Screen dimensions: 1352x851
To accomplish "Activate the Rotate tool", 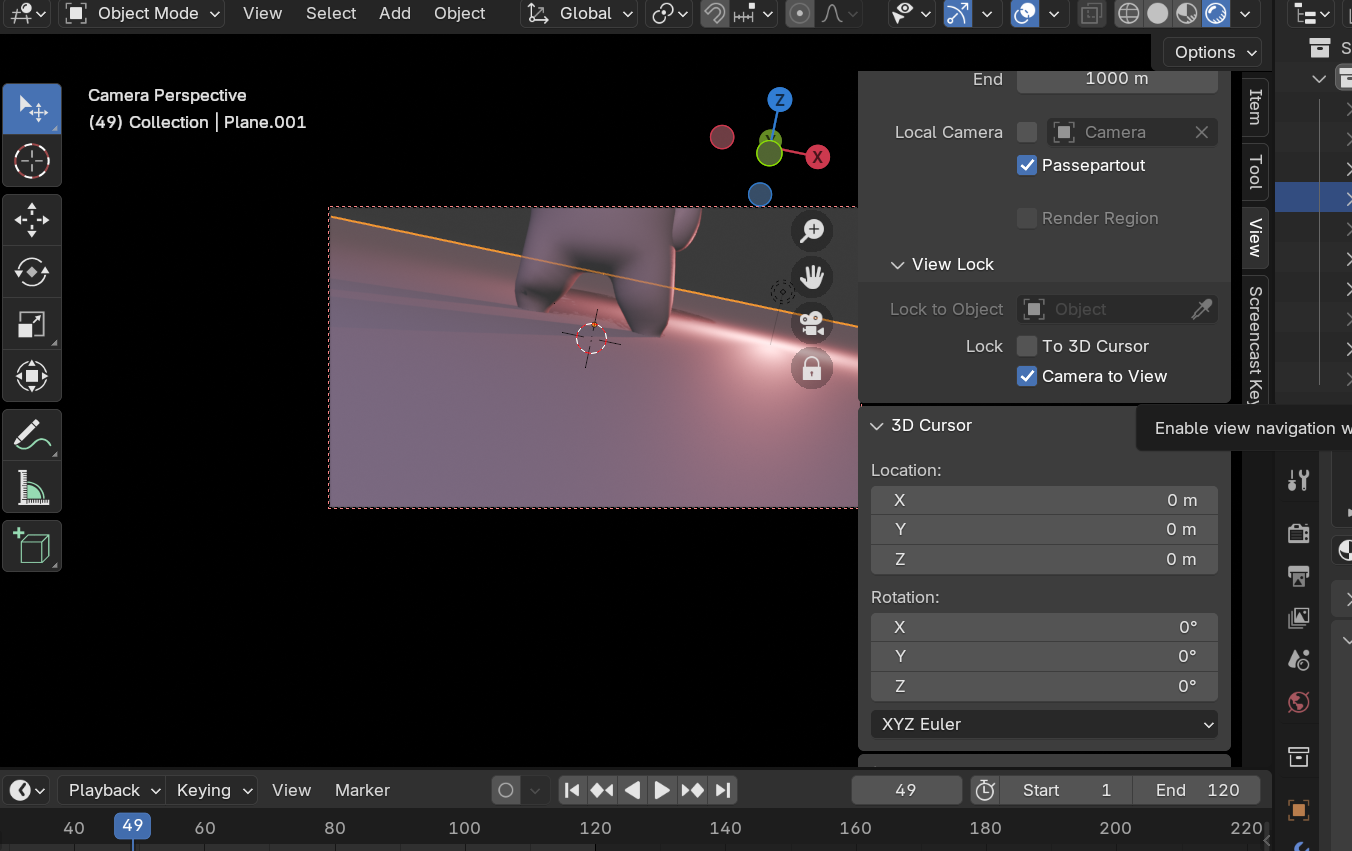I will coord(32,272).
